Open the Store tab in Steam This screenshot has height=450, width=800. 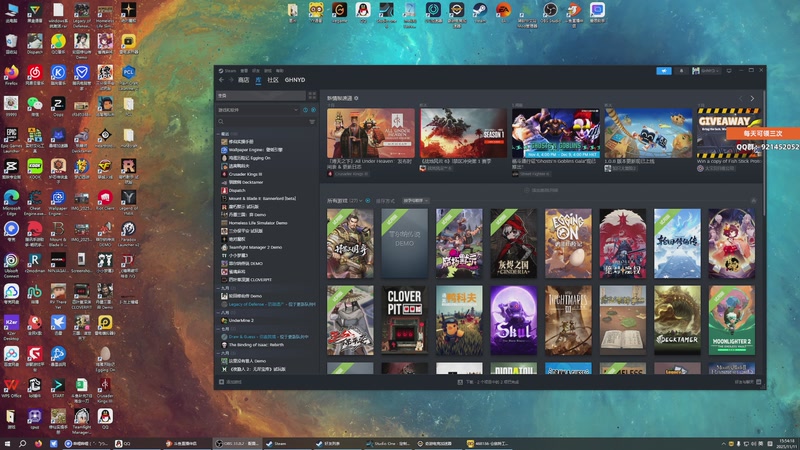tap(242, 80)
